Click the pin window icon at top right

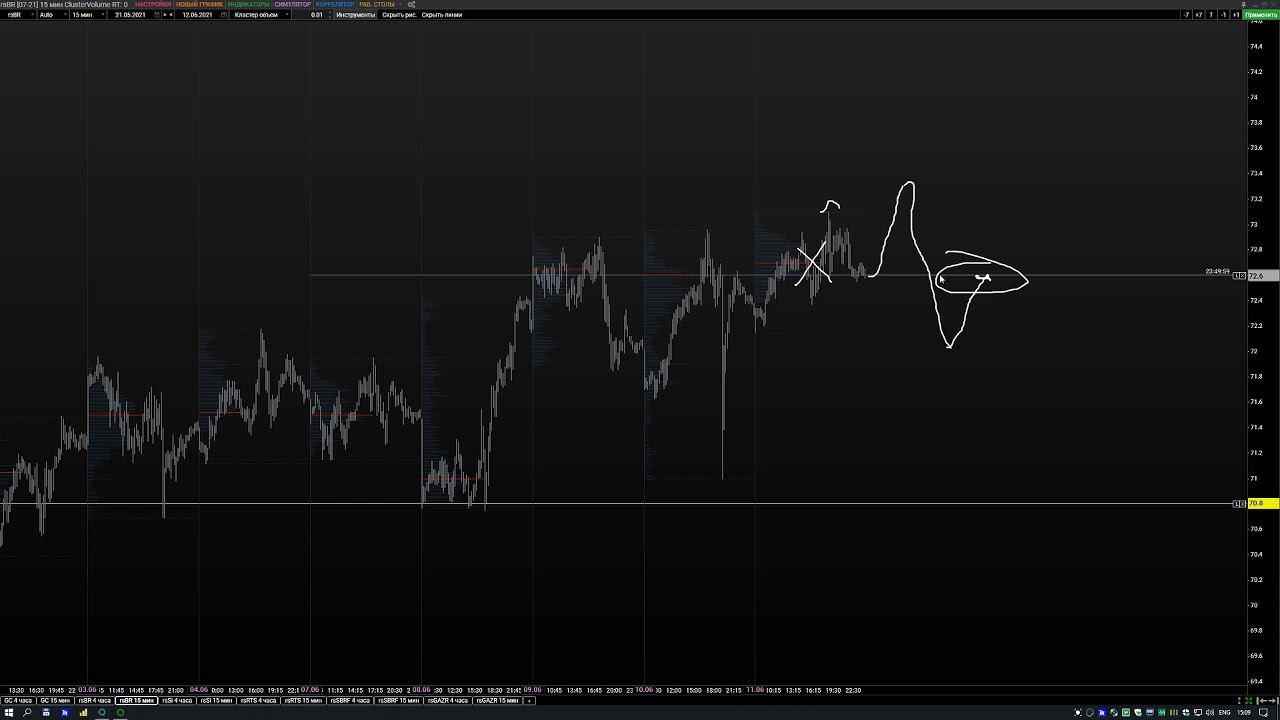point(1244,4)
